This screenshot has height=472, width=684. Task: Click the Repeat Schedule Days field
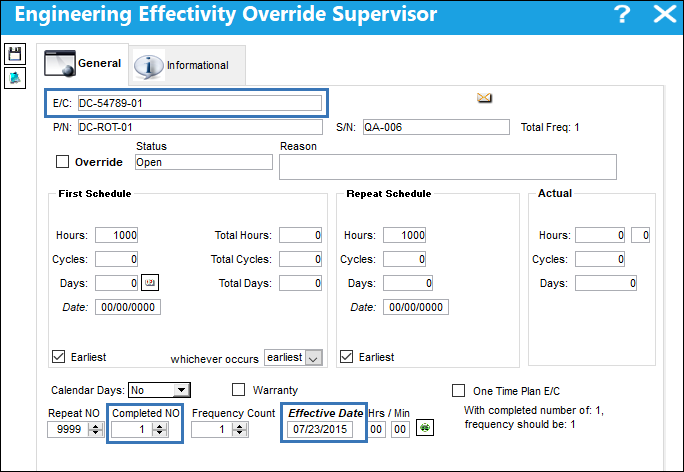coord(408,283)
